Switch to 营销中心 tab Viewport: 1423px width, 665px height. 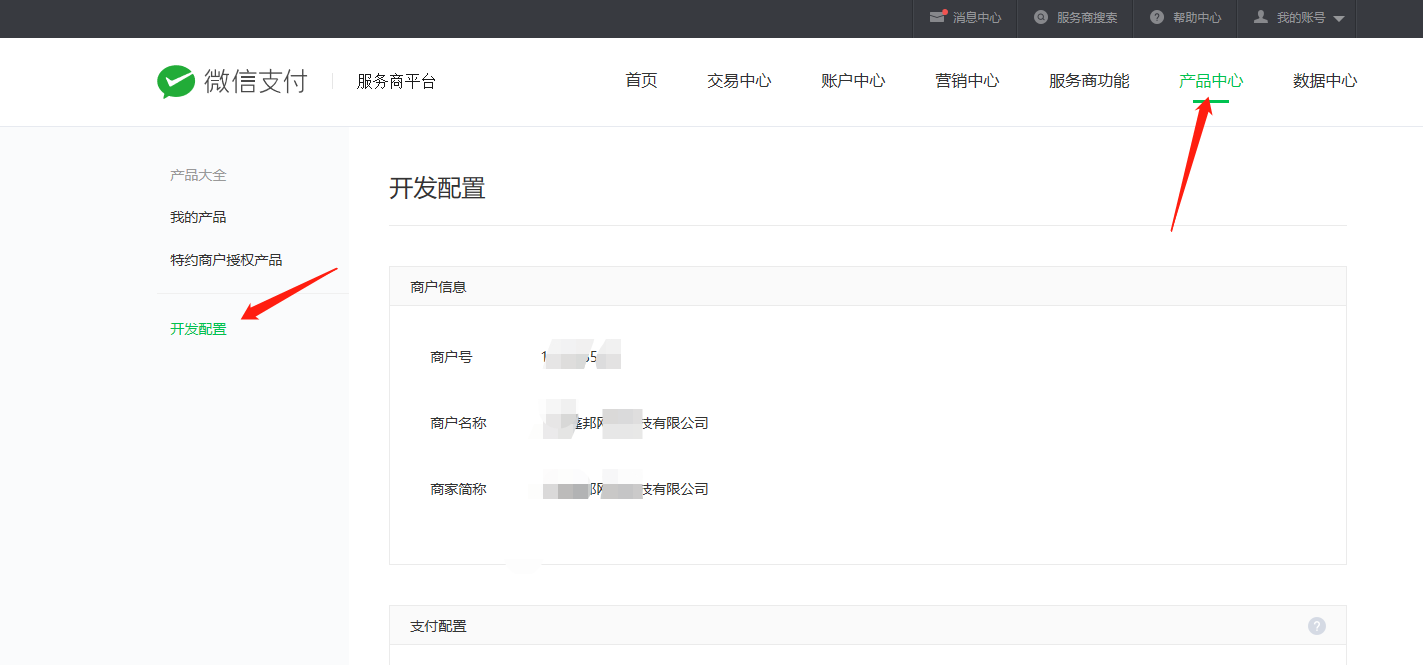pyautogui.click(x=967, y=81)
